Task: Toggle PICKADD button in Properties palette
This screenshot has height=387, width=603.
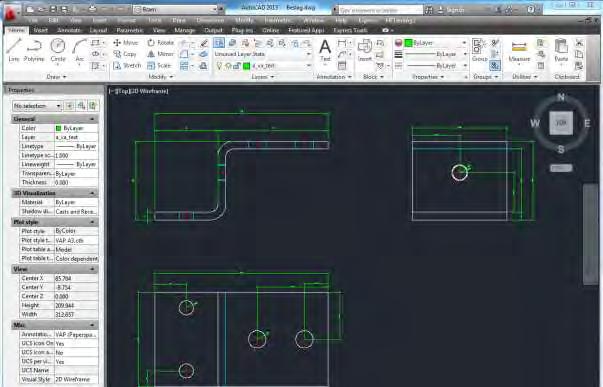Action: point(70,105)
